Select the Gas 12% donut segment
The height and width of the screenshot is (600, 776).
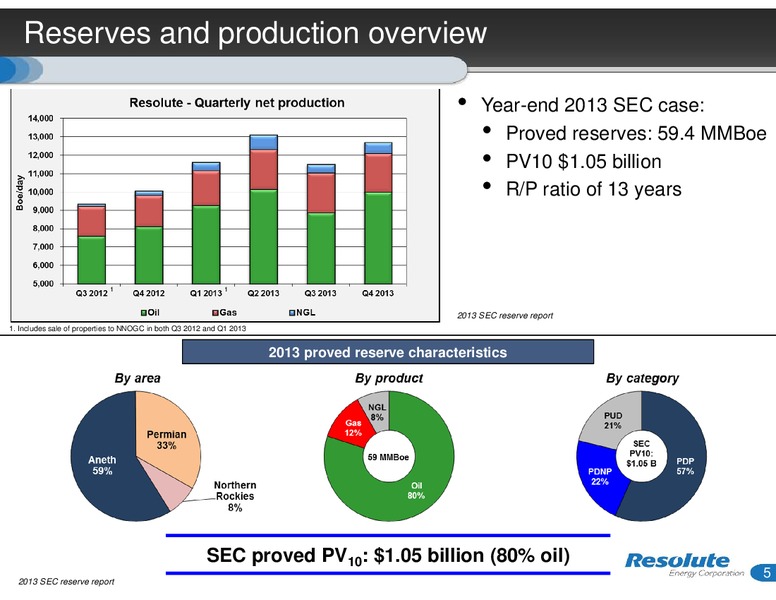353,428
